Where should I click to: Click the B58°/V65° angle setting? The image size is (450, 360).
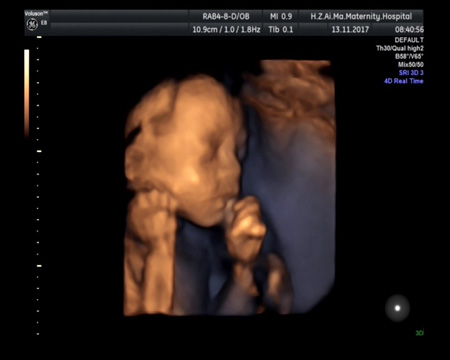(409, 56)
